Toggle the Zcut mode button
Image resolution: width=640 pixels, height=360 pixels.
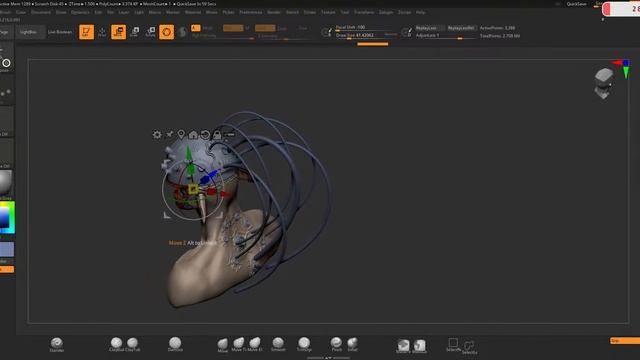tap(302, 28)
